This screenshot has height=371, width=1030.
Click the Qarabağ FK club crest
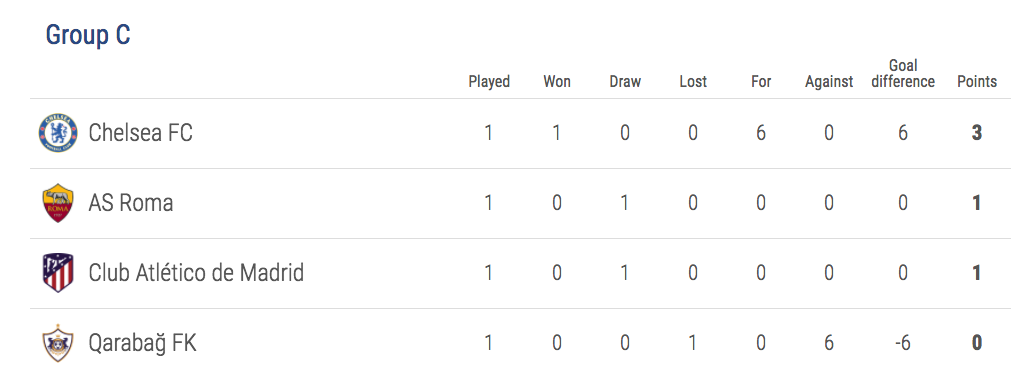click(58, 342)
